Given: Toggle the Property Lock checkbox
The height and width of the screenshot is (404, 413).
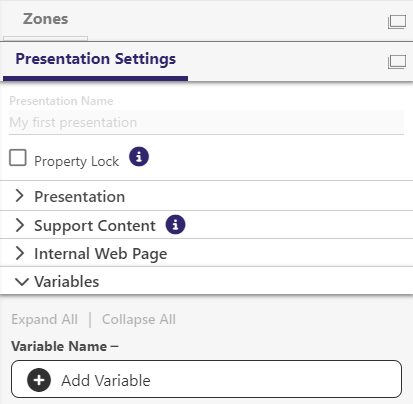Looking at the screenshot, I should pos(18,157).
